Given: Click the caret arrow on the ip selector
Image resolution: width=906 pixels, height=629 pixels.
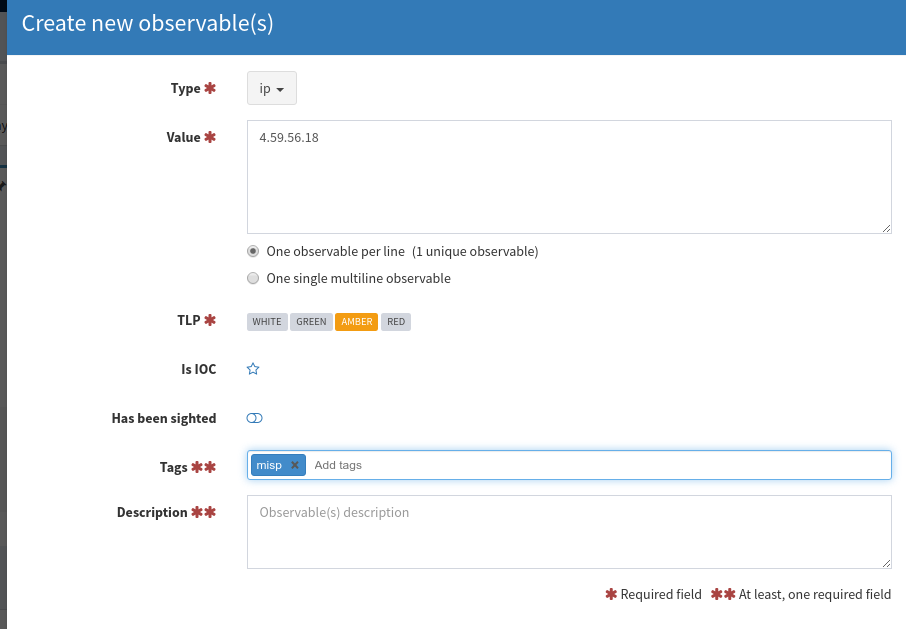Looking at the screenshot, I should [x=282, y=88].
